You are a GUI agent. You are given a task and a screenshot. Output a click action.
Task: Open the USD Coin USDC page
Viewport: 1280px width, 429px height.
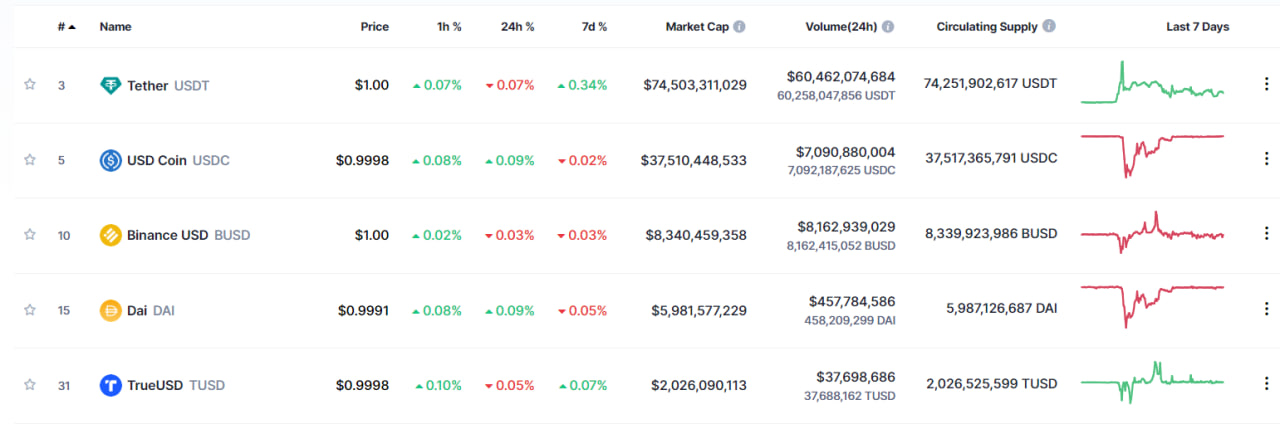pos(178,160)
